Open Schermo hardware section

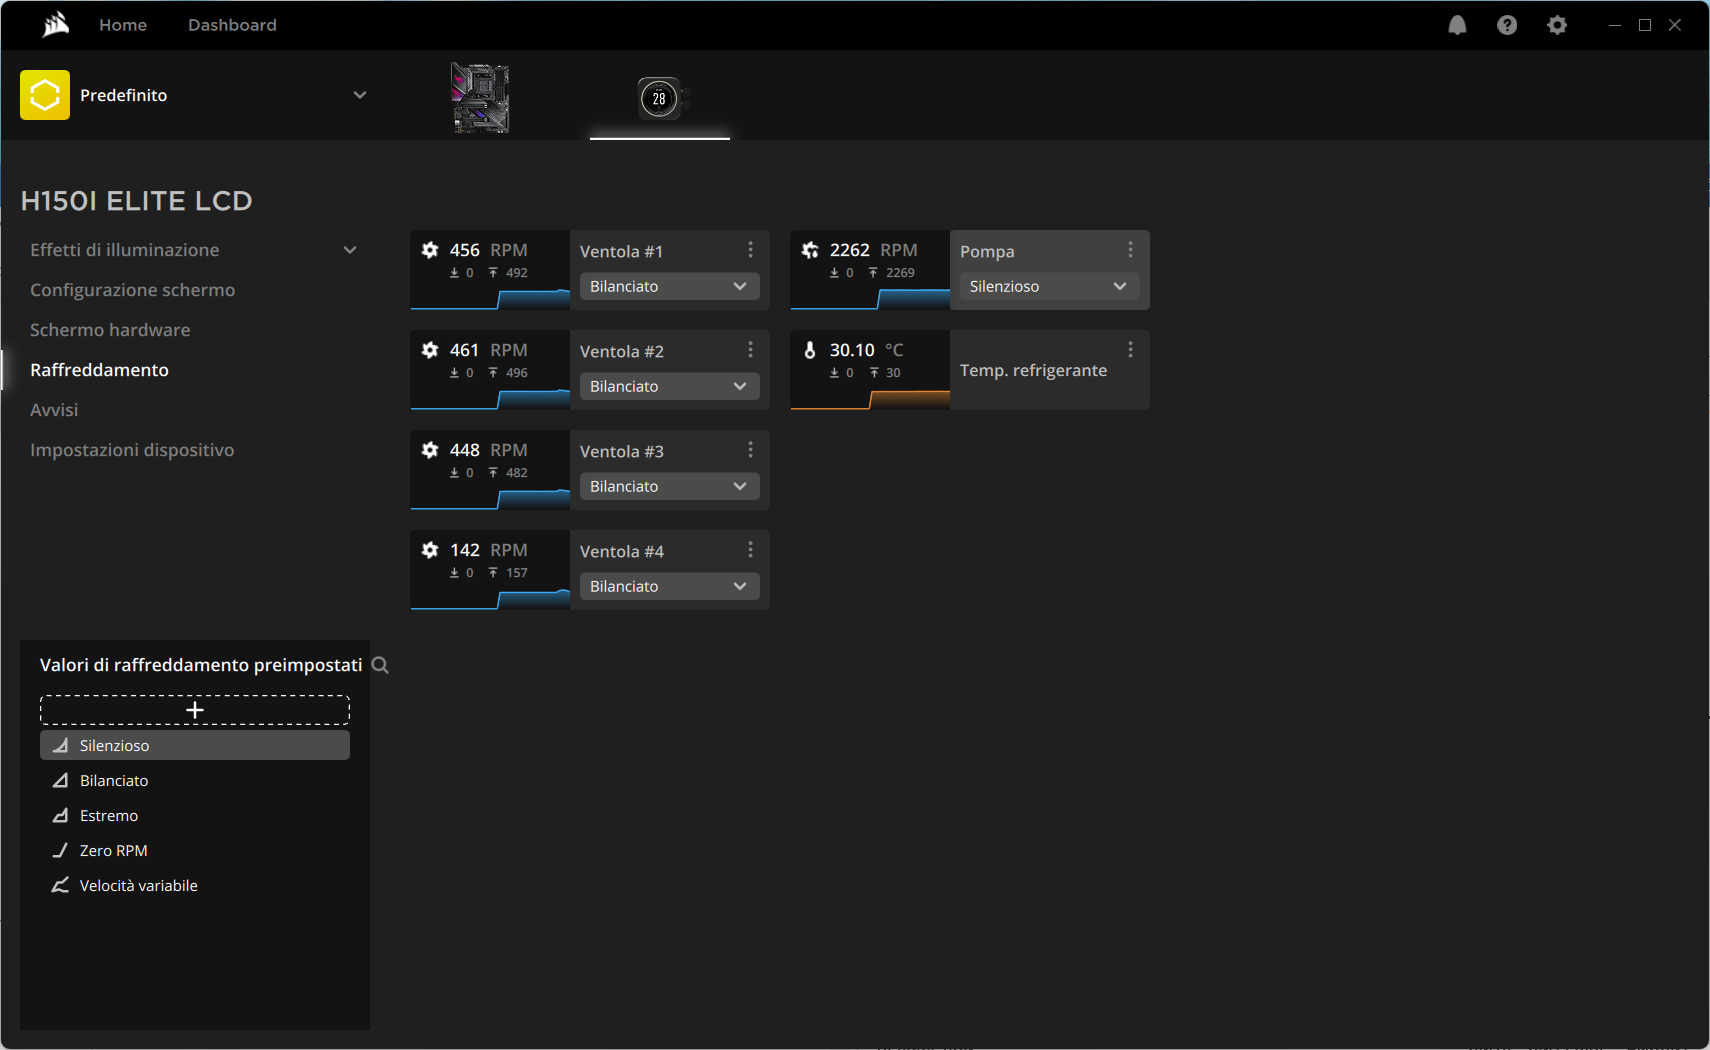(110, 330)
